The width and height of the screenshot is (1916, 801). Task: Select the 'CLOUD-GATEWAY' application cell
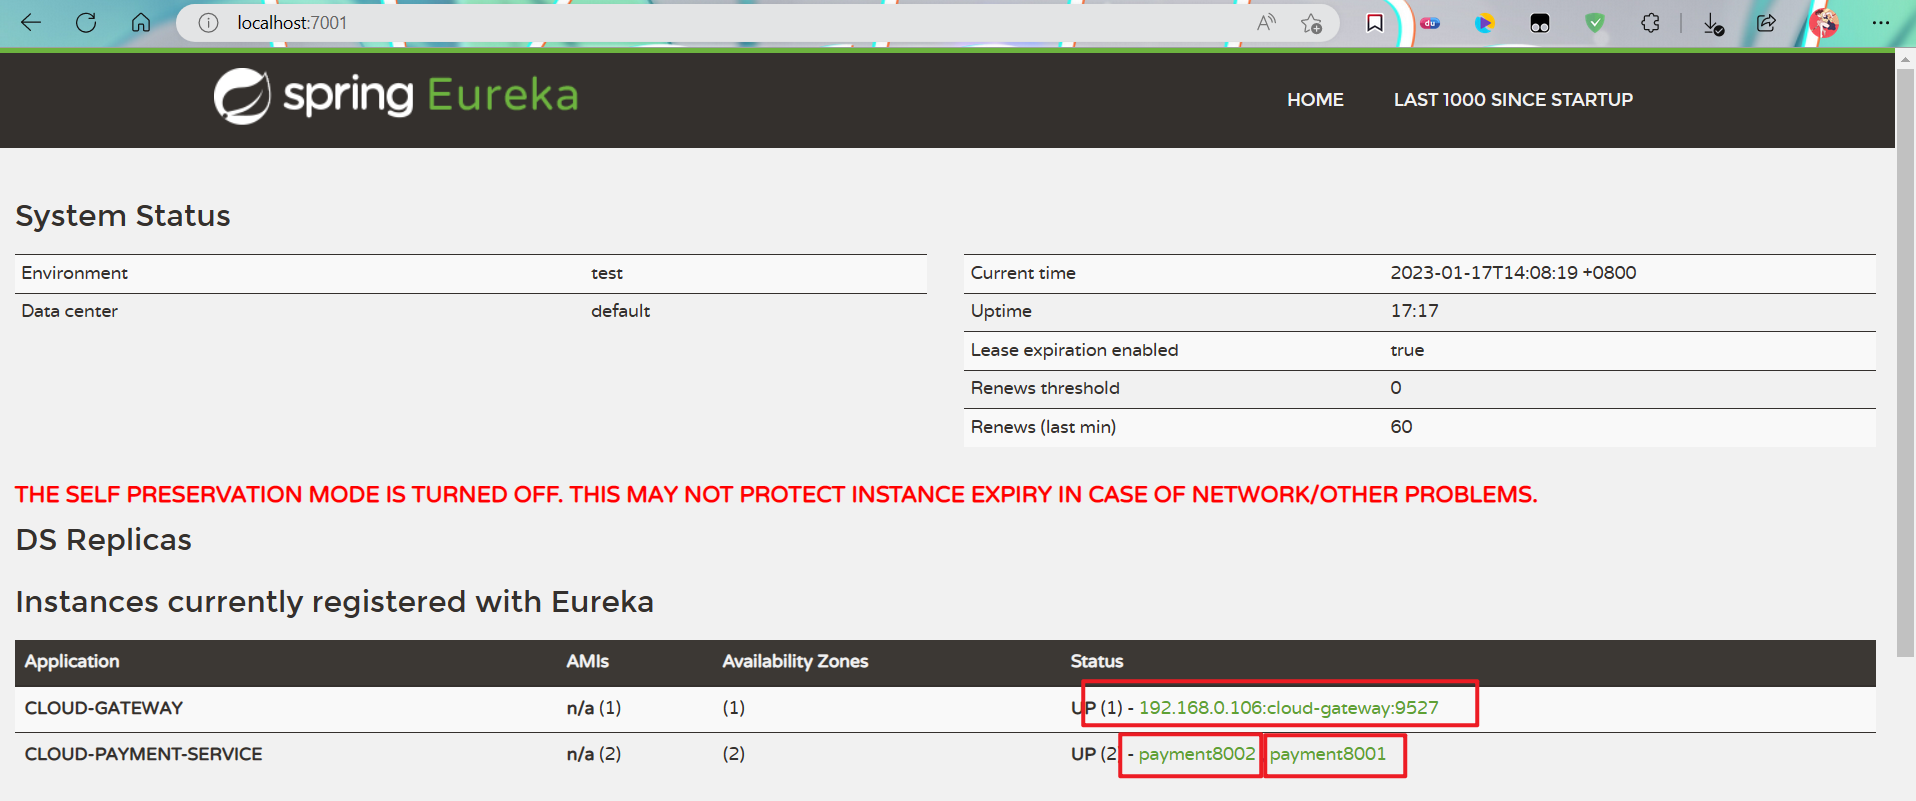pyautogui.click(x=104, y=708)
